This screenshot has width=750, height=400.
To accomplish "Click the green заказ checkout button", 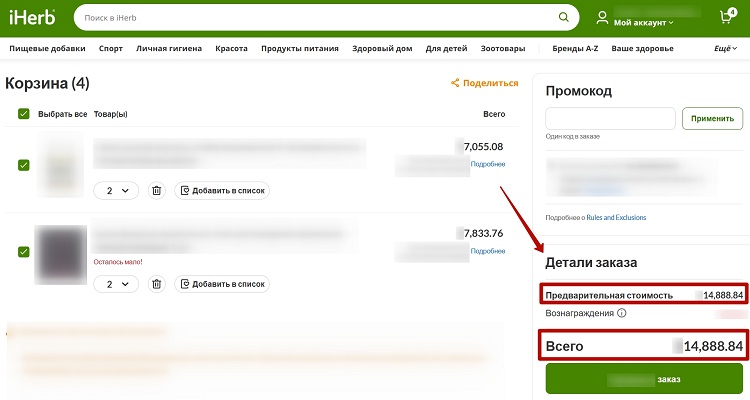I will point(644,379).
